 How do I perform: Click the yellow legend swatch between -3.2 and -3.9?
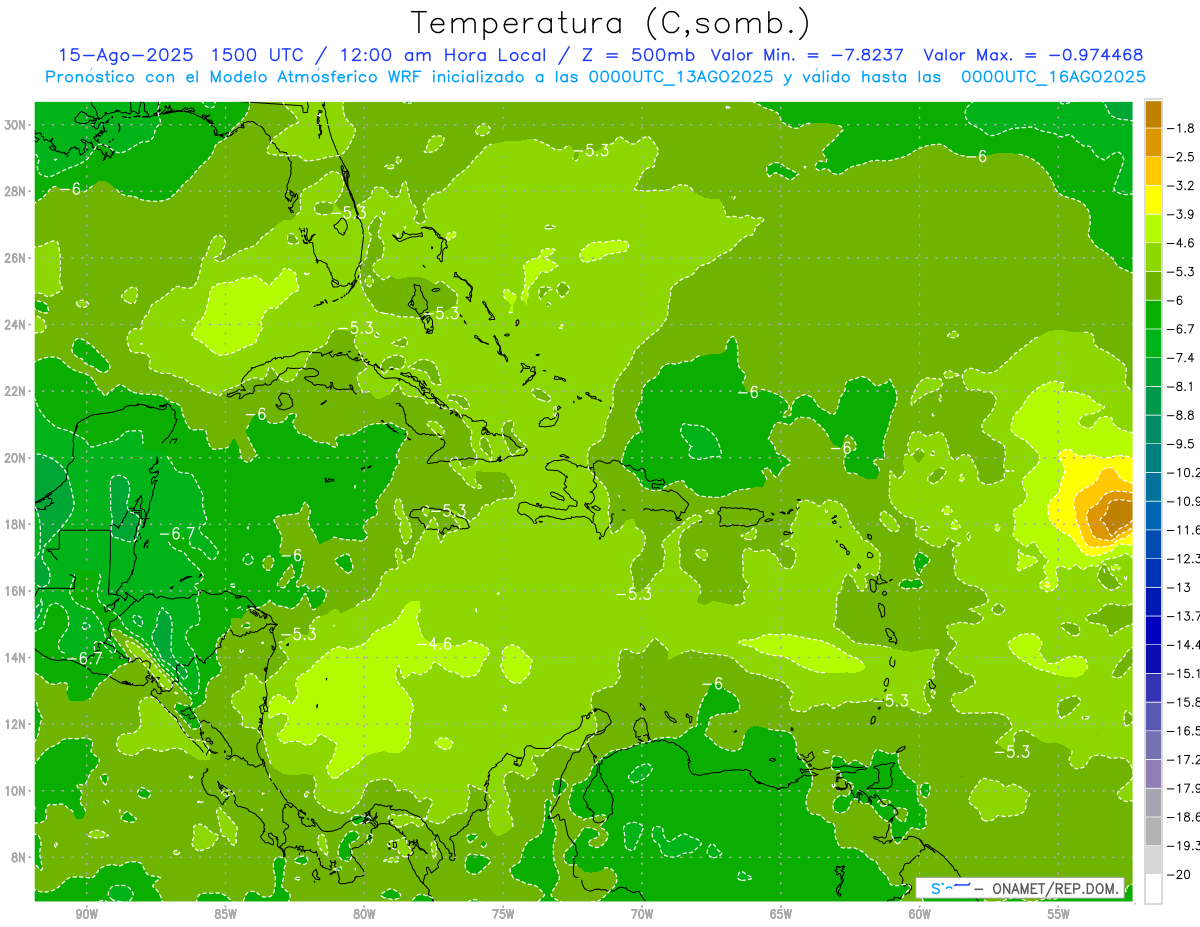[1153, 200]
